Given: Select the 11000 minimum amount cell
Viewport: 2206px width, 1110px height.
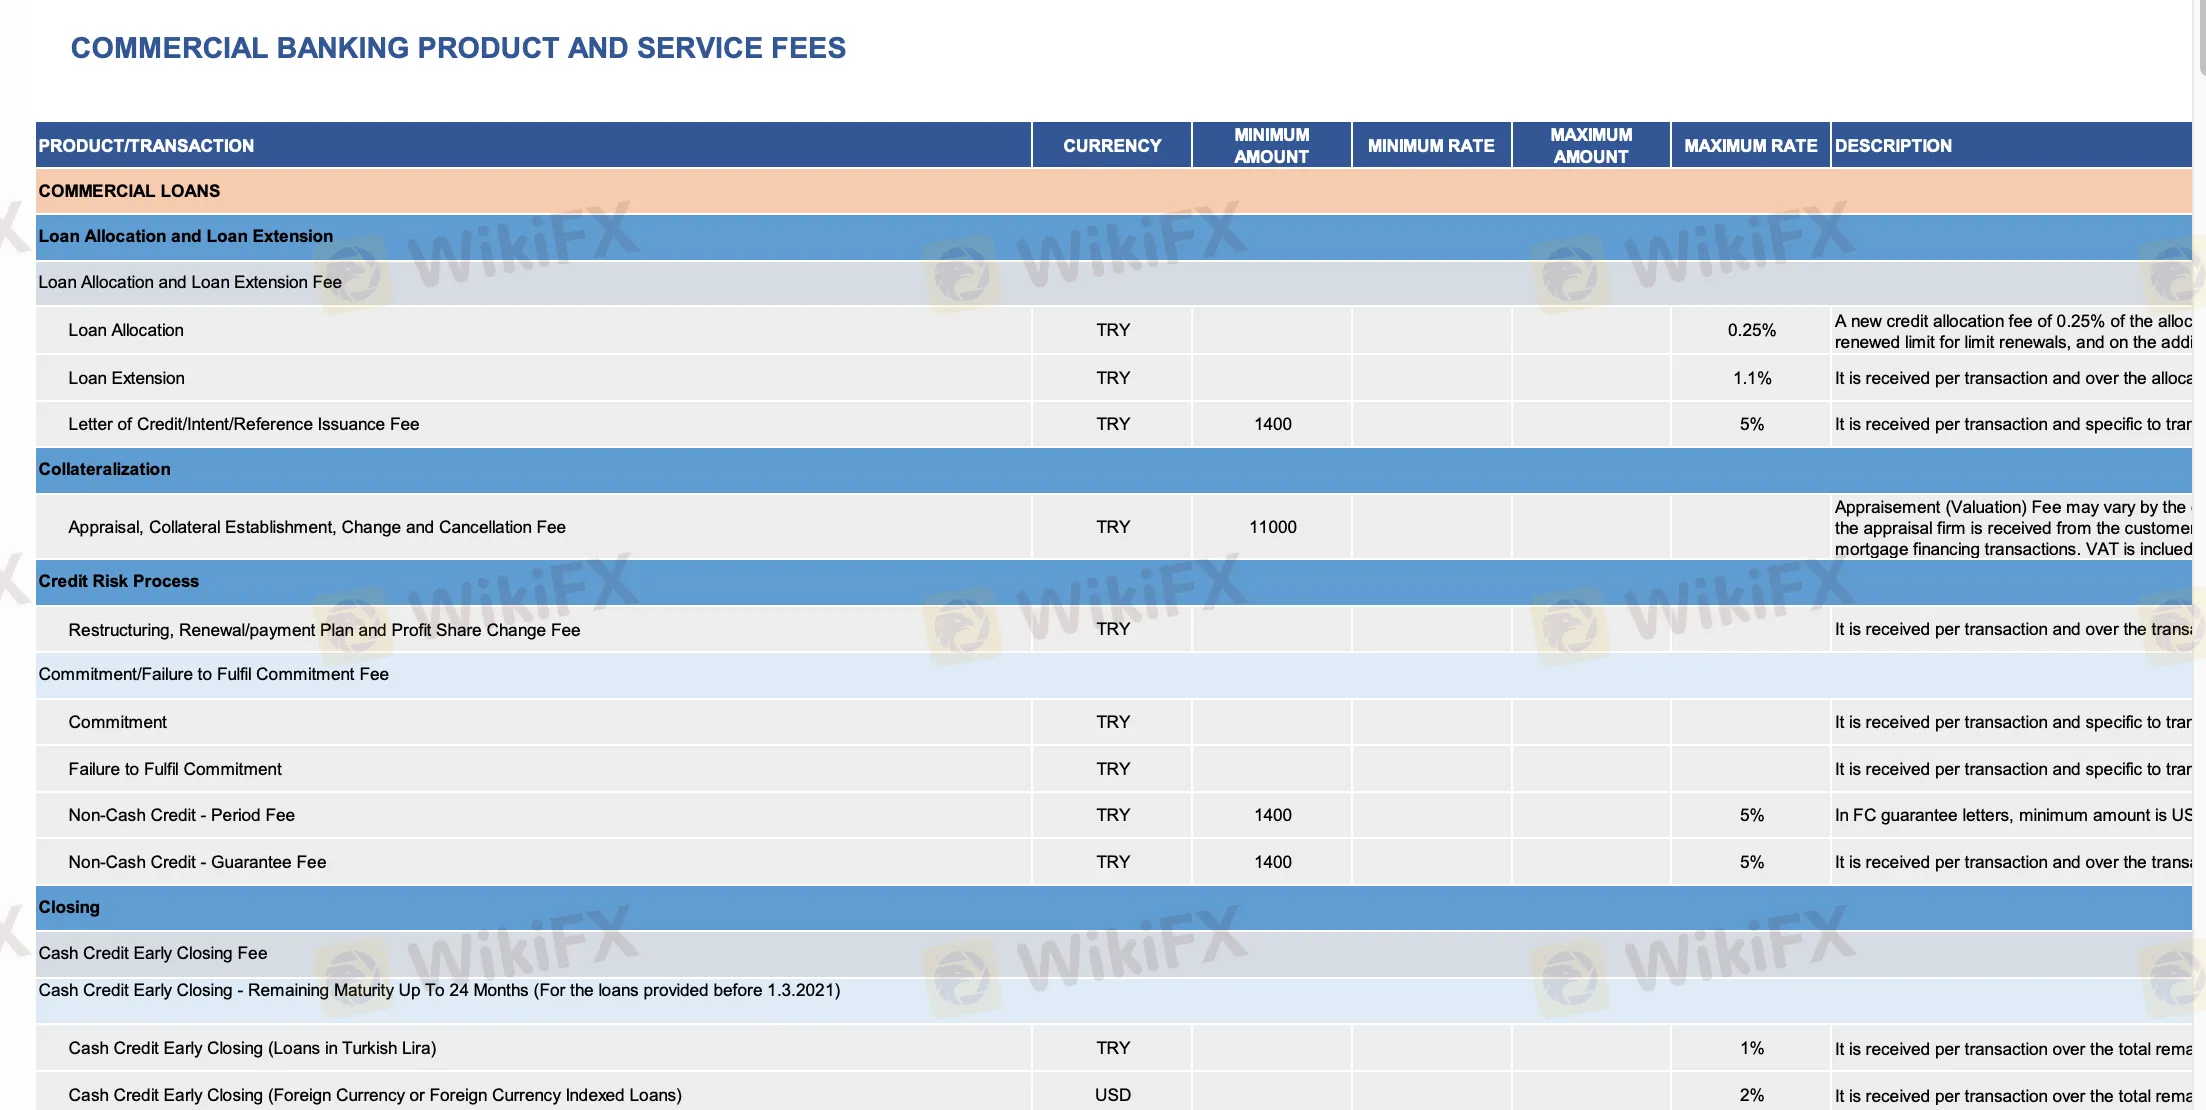Looking at the screenshot, I should [x=1273, y=526].
